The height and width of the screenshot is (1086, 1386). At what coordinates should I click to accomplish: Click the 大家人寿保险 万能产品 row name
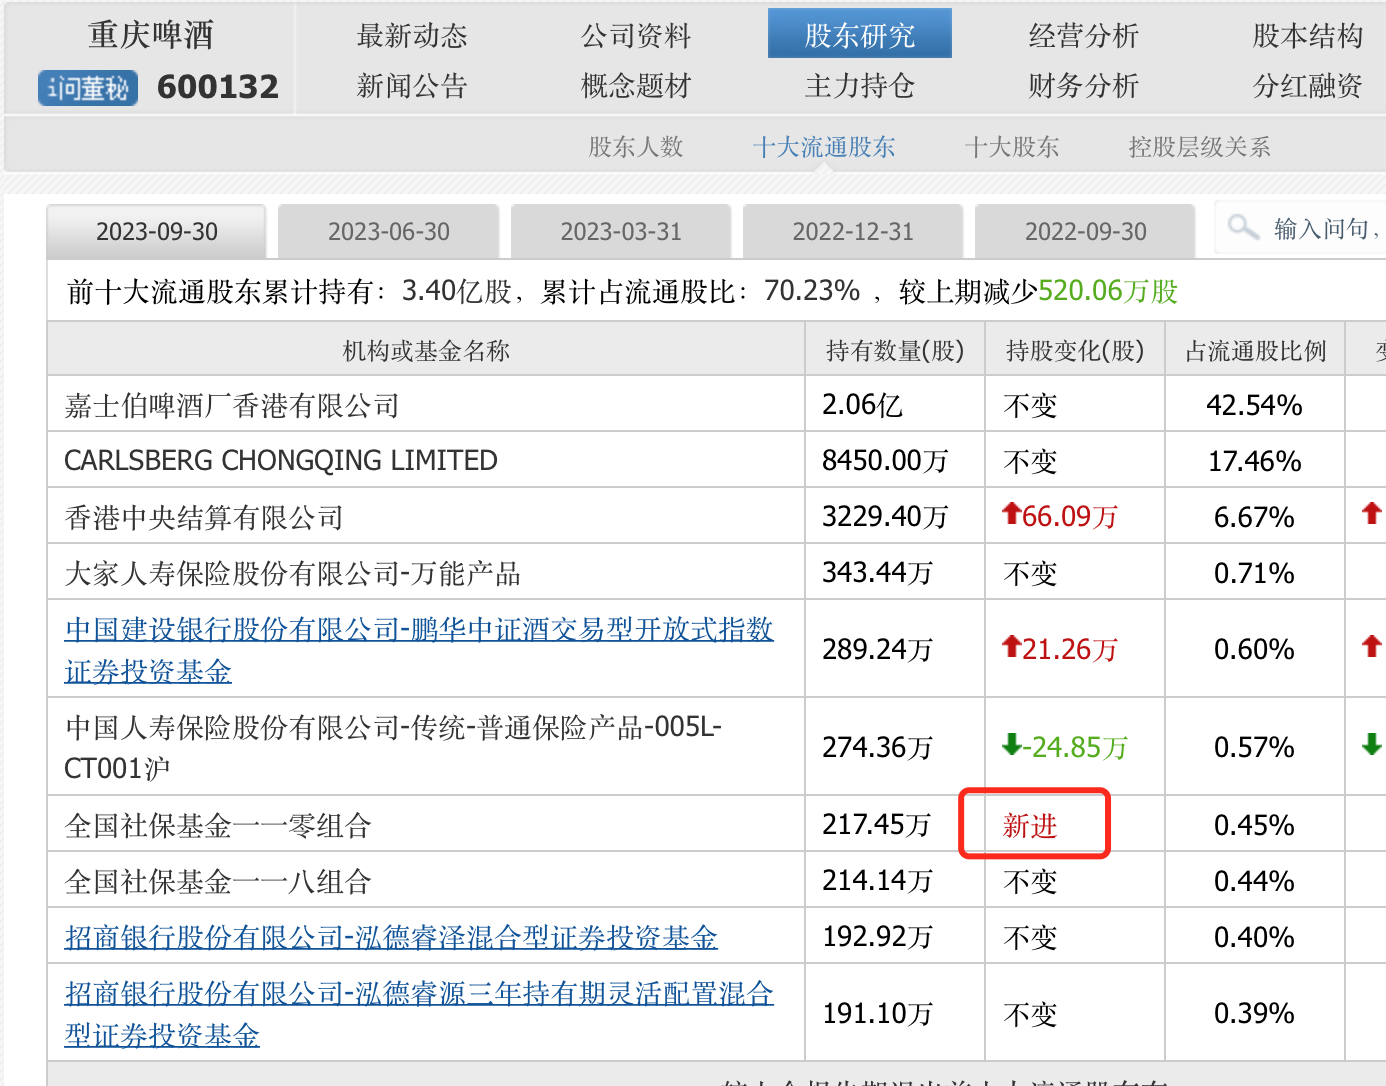[x=293, y=573]
